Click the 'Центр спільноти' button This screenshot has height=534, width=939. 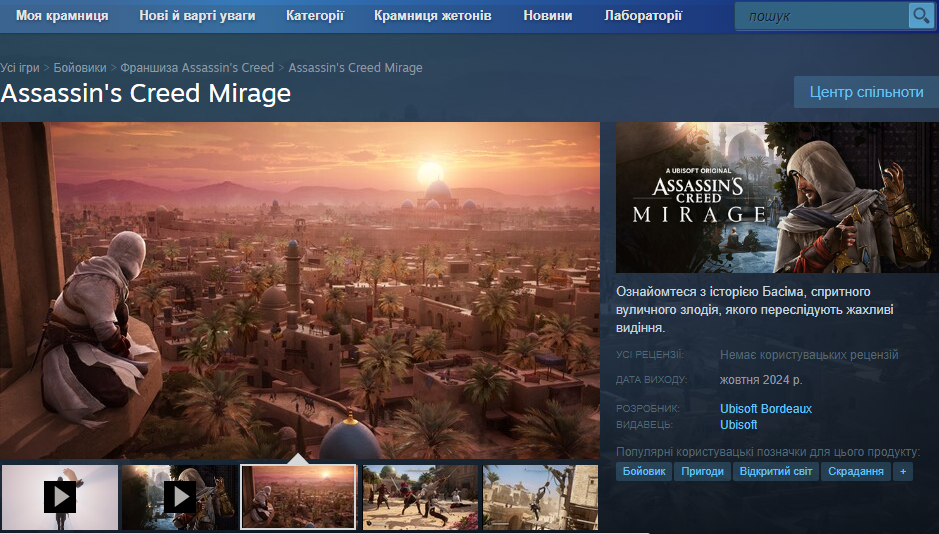point(866,92)
